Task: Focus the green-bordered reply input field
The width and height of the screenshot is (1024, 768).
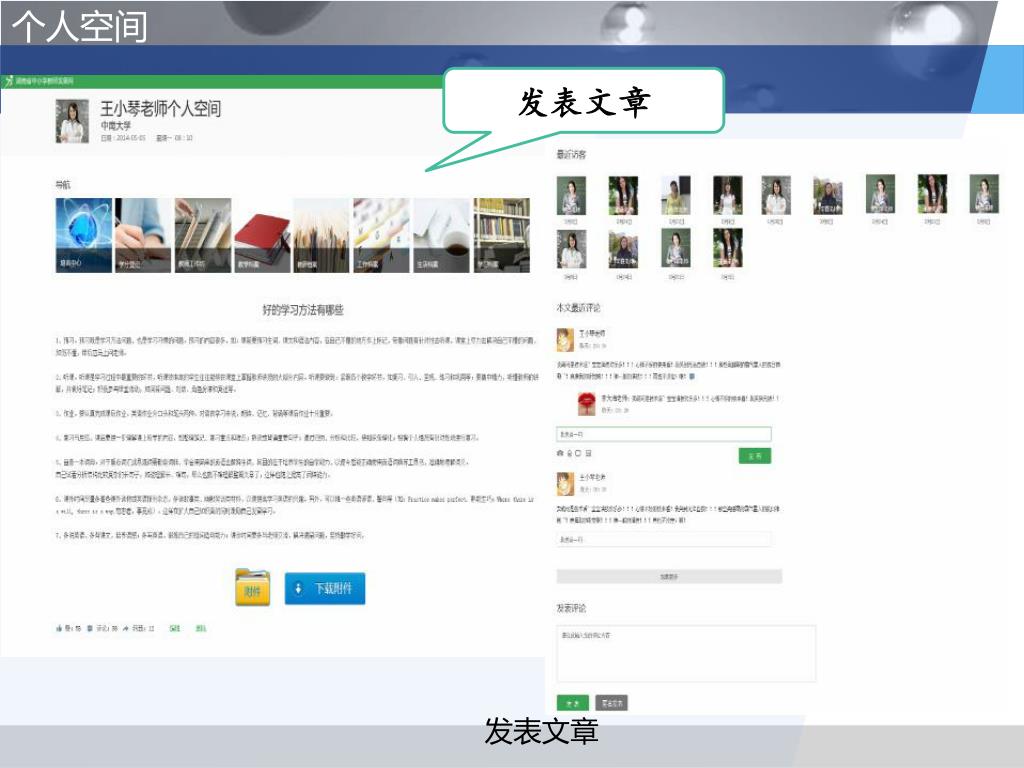Action: point(664,434)
